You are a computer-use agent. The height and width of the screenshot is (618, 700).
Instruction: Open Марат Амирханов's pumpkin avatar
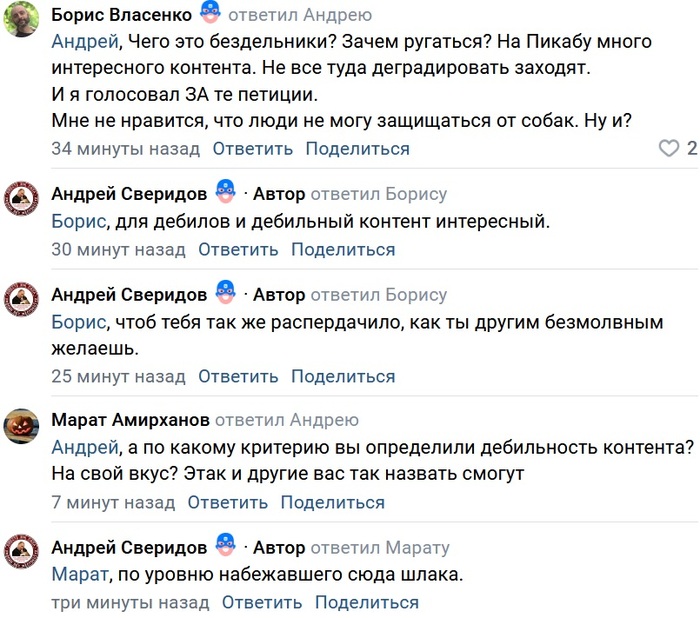[22, 425]
